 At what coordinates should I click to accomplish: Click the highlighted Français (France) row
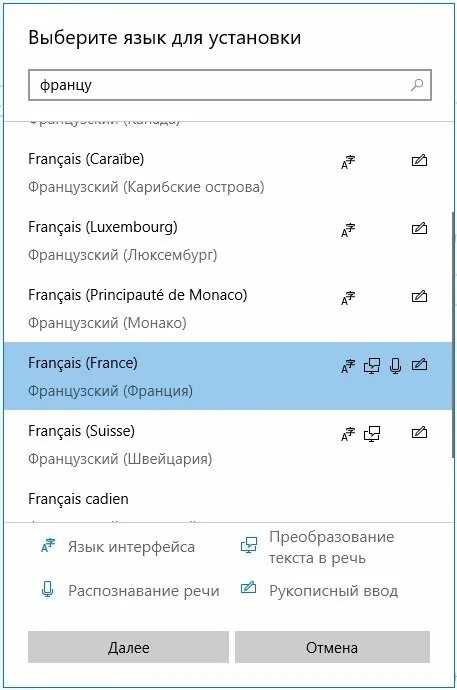point(228,376)
